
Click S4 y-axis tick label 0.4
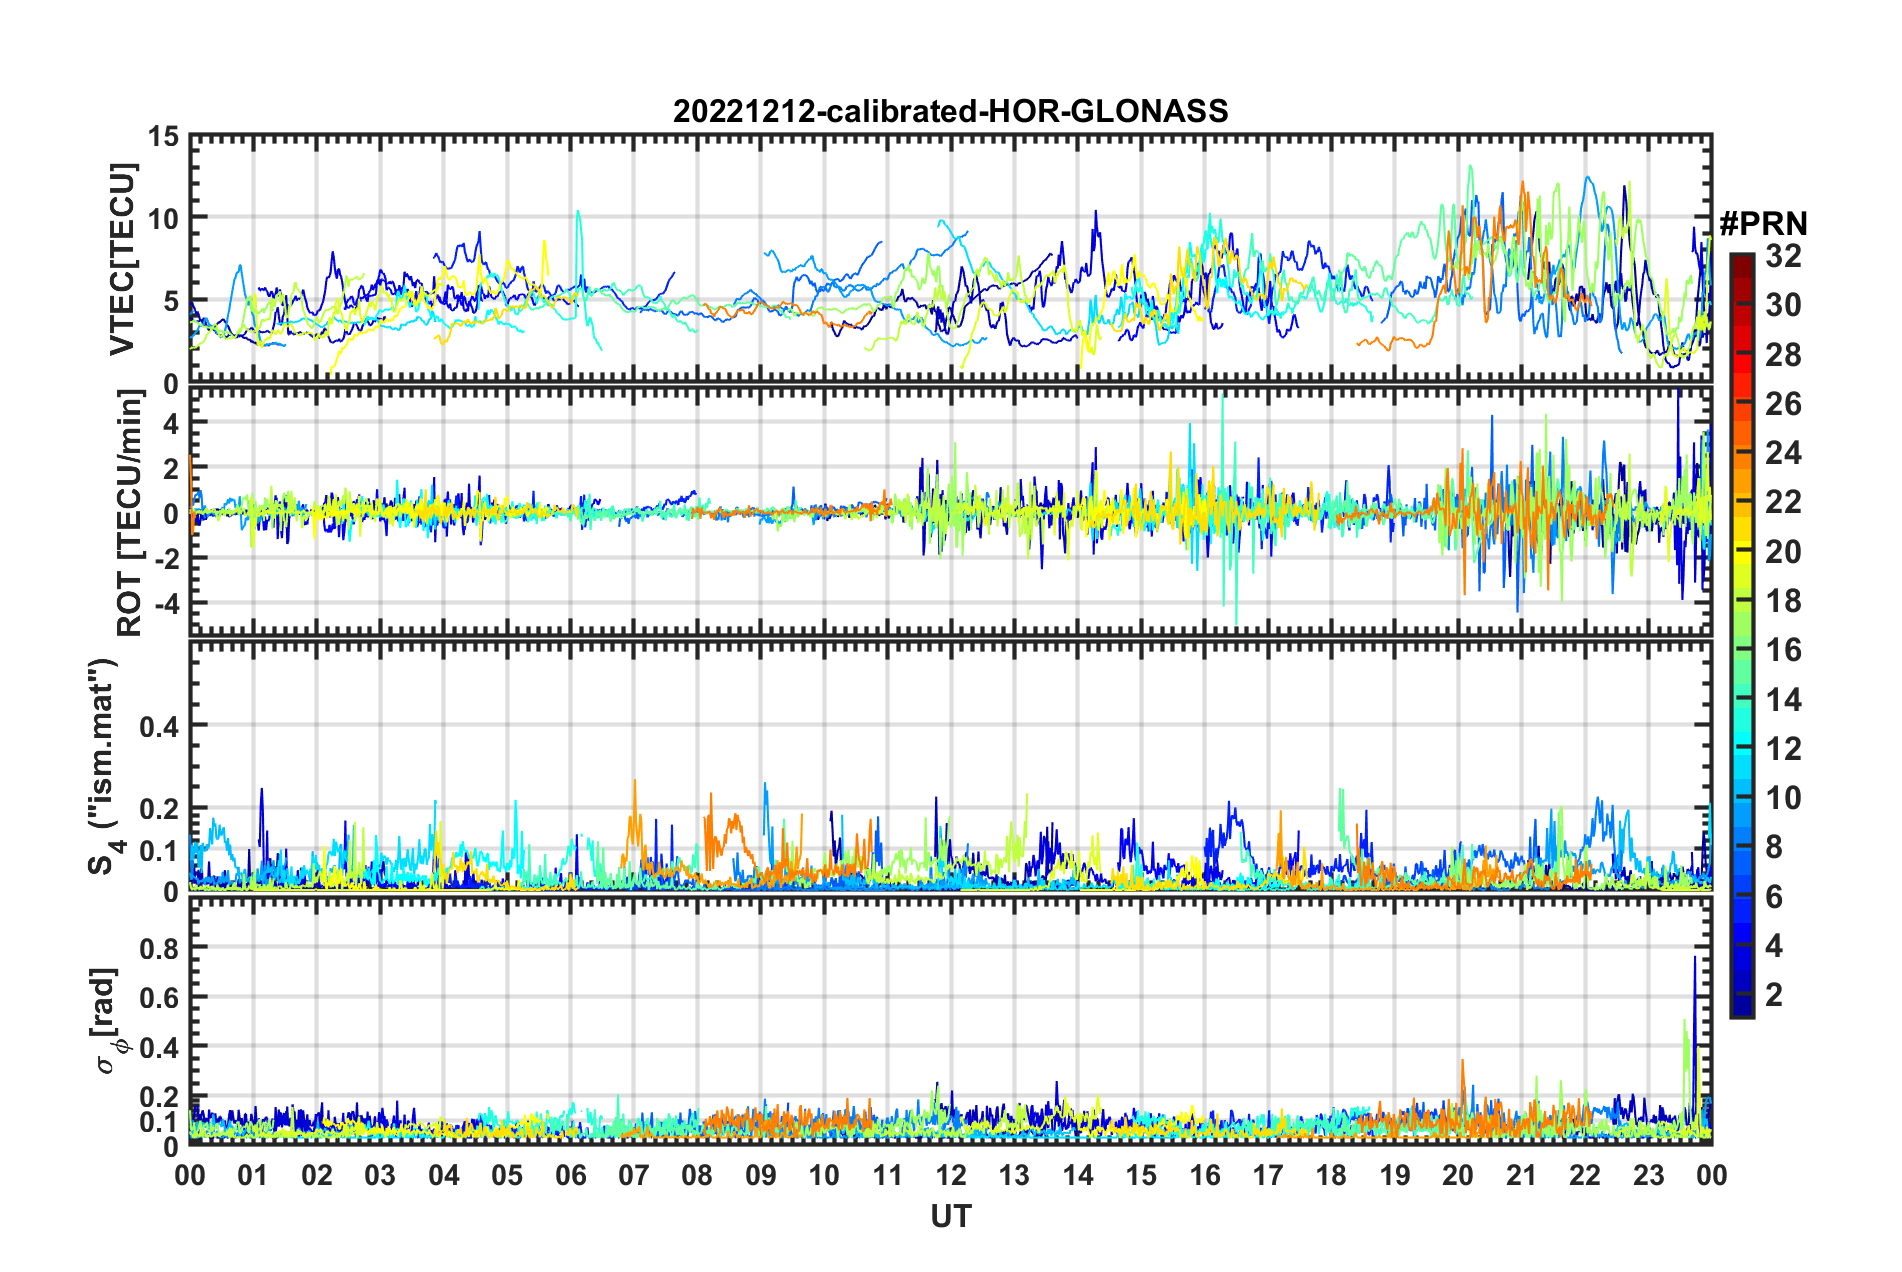160,726
